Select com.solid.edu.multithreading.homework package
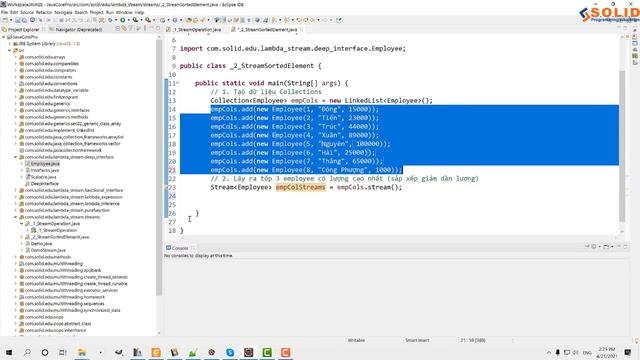The image size is (640, 360). (x=62, y=297)
